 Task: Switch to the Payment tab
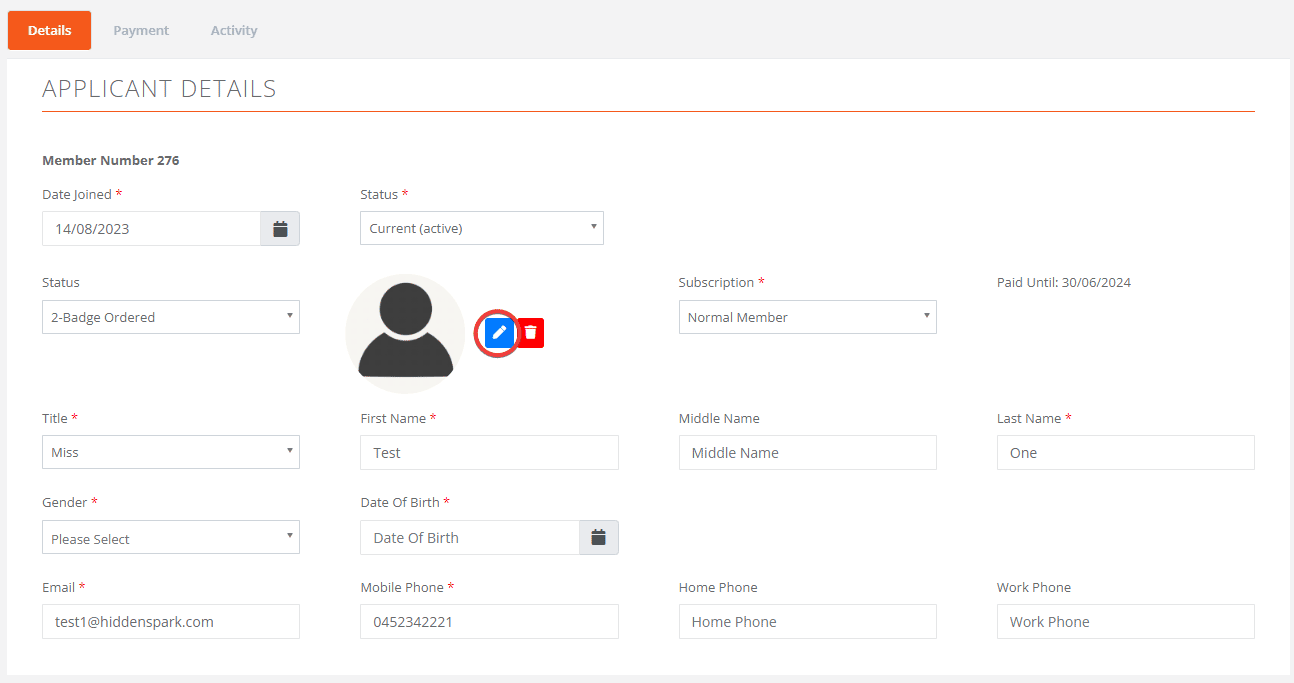click(x=141, y=31)
